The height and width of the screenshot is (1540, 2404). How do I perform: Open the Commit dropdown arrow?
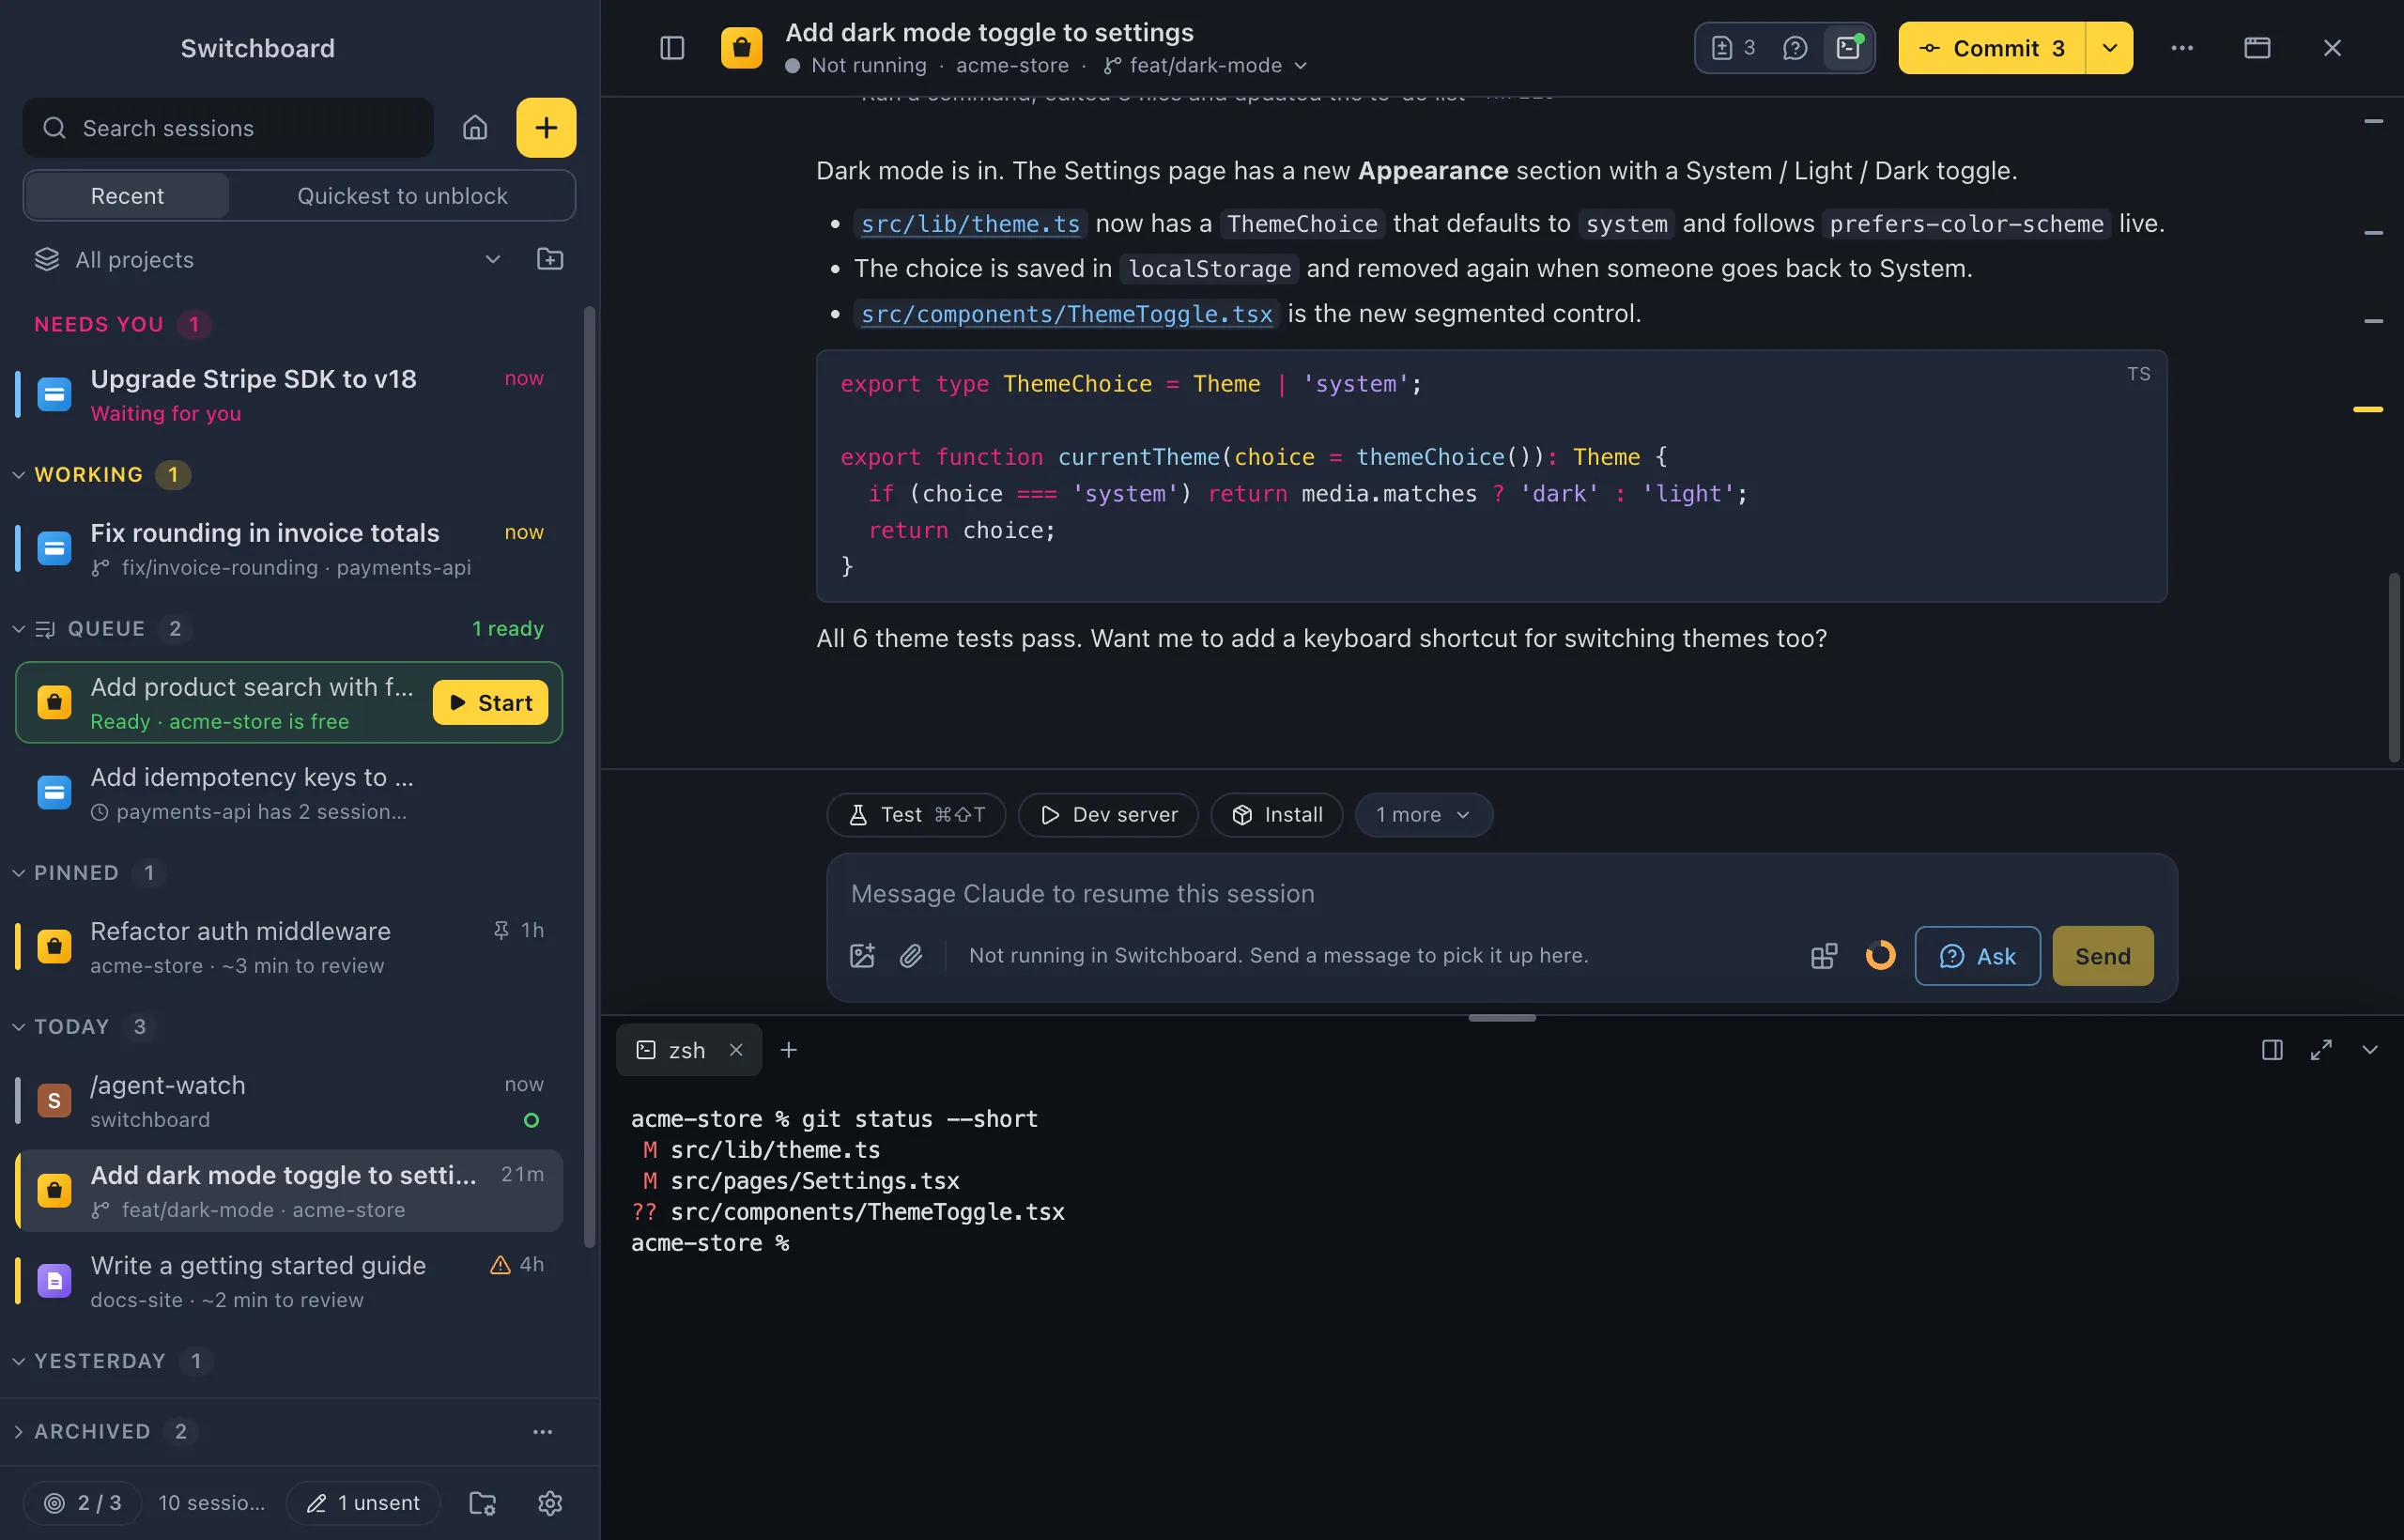tap(2109, 48)
